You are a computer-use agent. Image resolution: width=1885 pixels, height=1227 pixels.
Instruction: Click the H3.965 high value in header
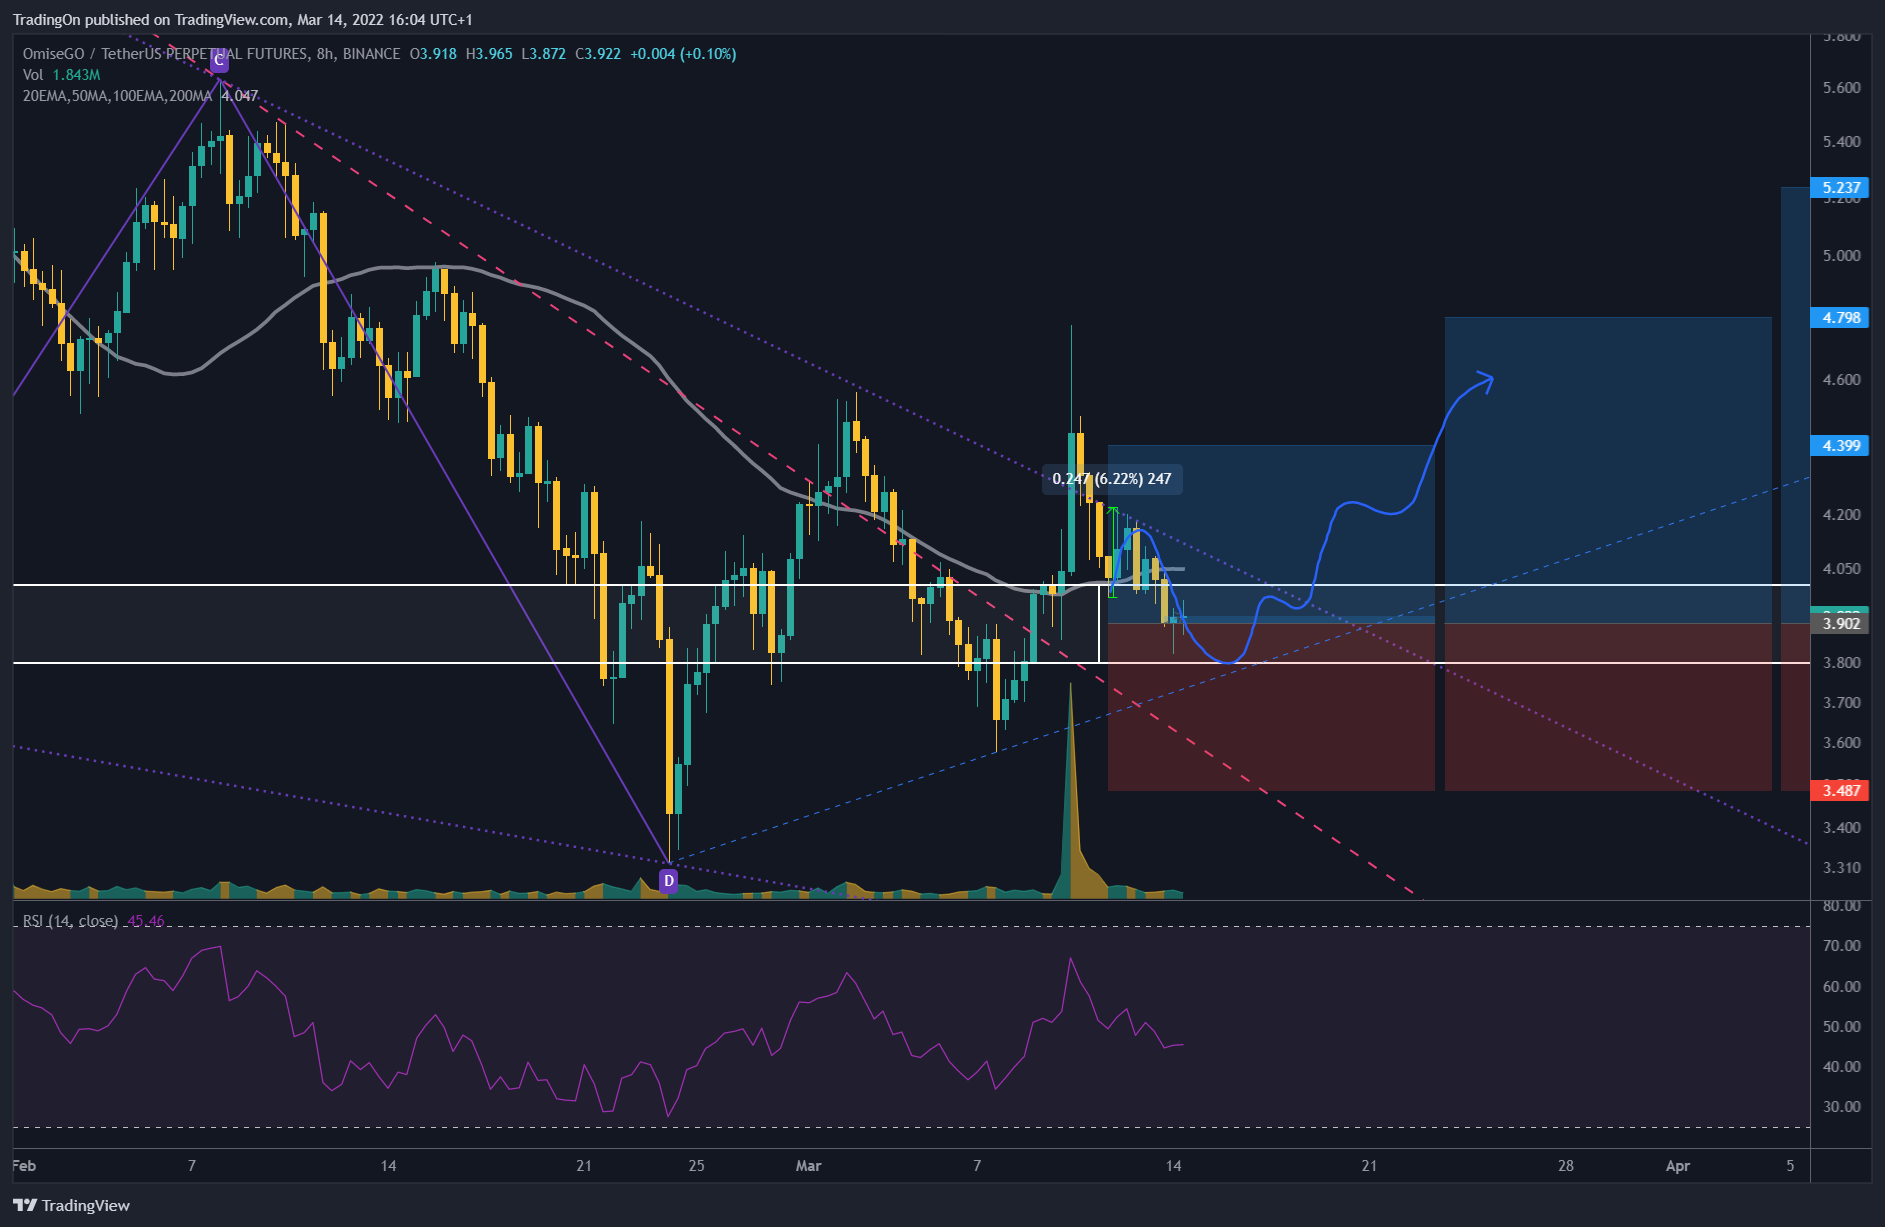[488, 54]
